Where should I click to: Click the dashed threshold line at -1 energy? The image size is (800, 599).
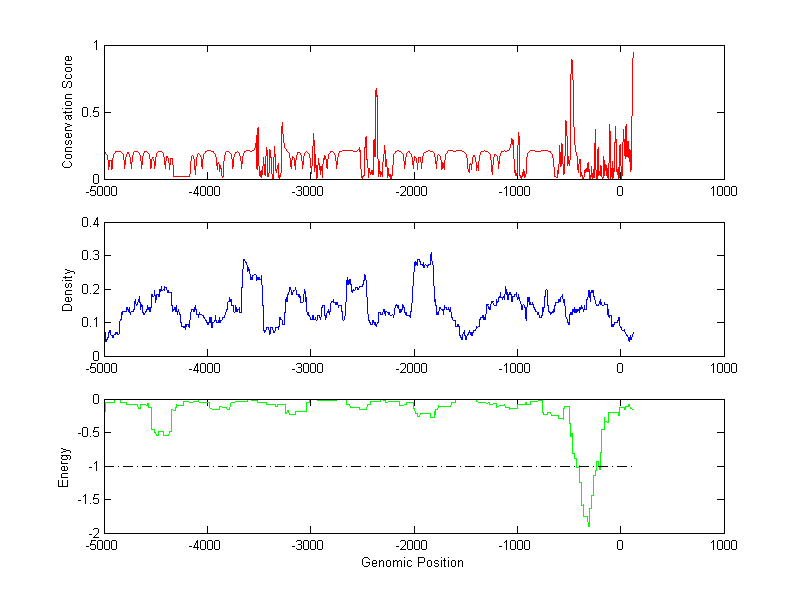(350, 466)
